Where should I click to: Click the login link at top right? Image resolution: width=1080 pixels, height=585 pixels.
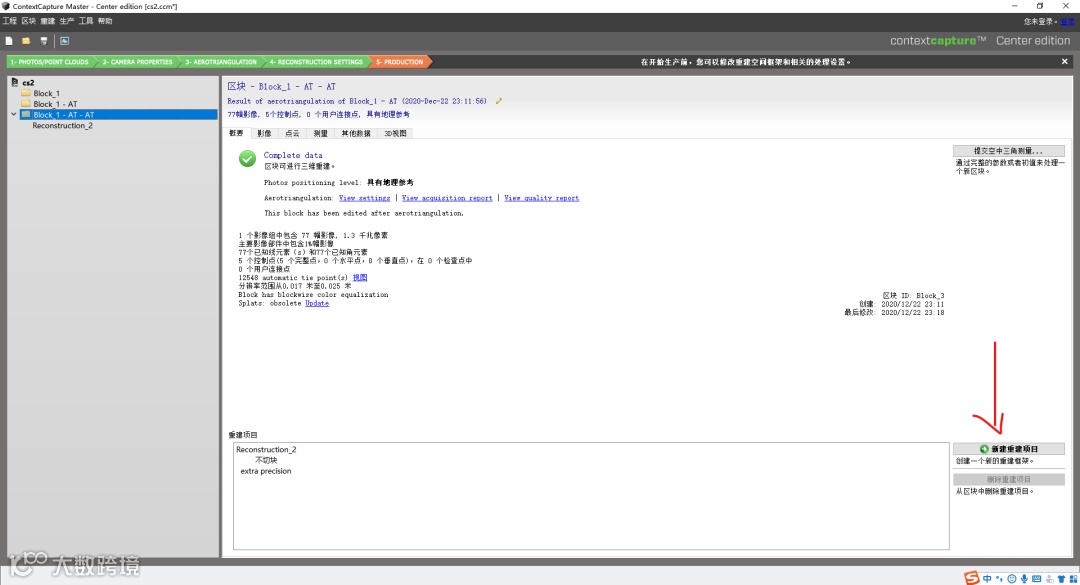pos(1067,21)
